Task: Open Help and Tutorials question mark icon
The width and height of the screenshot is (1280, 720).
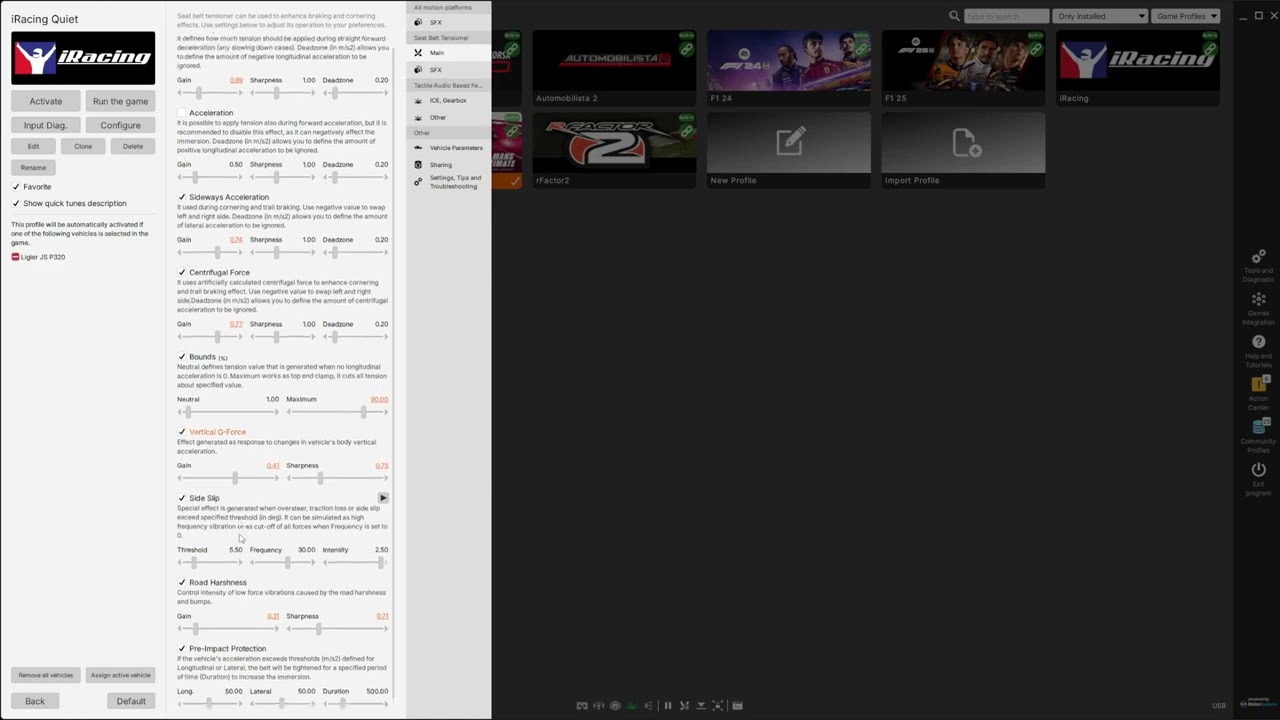Action: (x=1258, y=342)
